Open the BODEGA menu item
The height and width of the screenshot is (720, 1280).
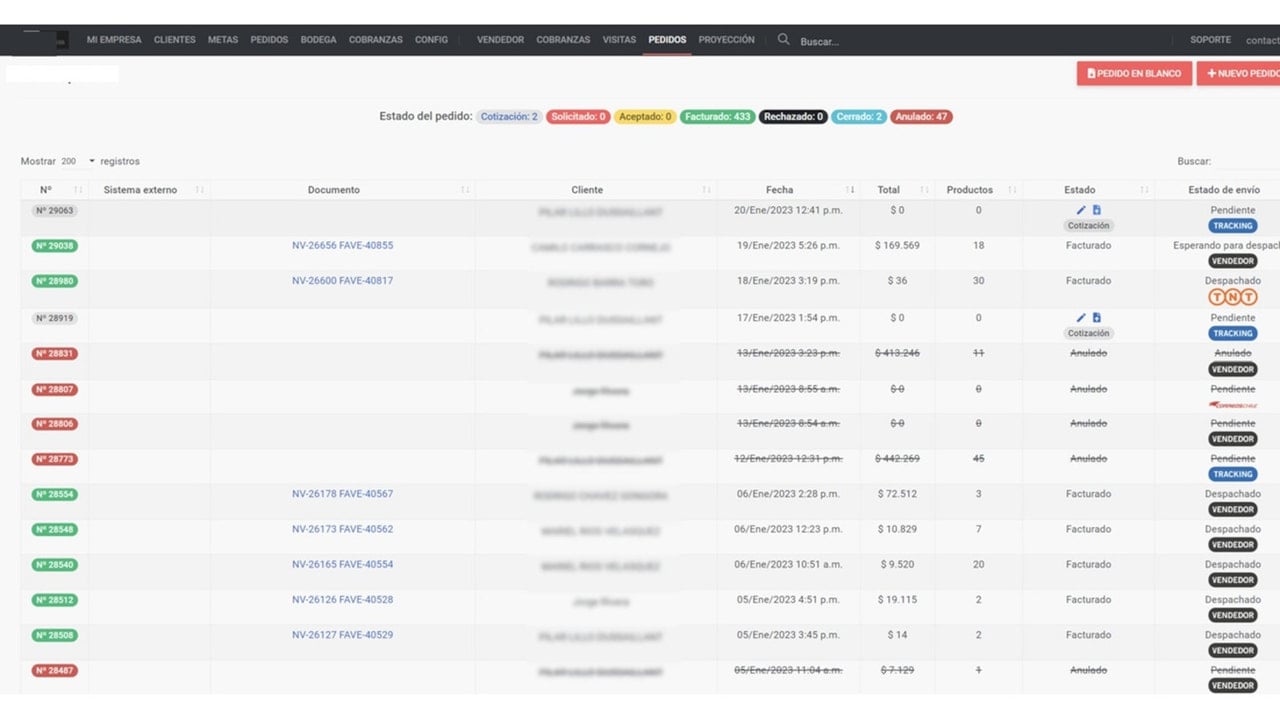[x=318, y=40]
